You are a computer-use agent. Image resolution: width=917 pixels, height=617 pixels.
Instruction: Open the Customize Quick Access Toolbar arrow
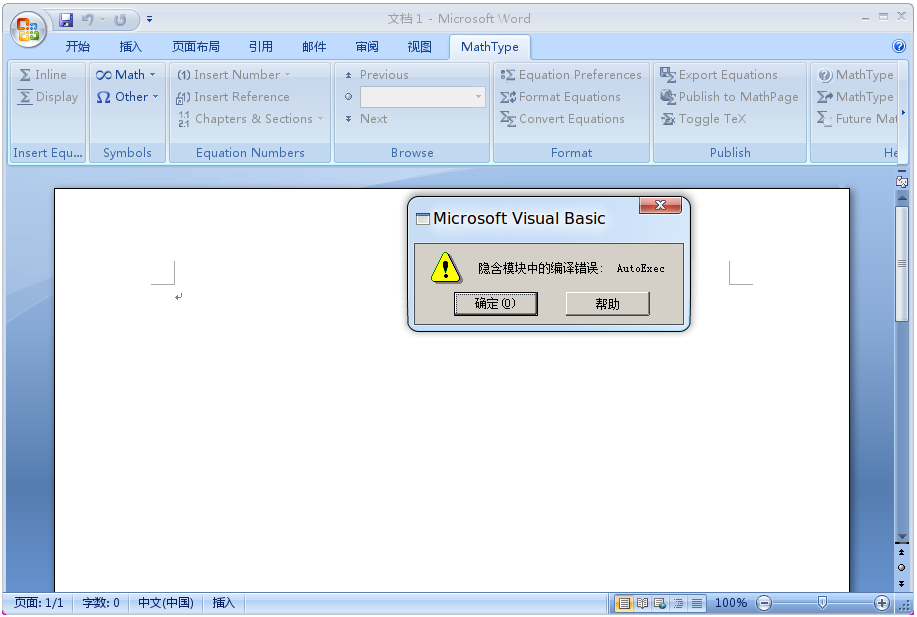tap(150, 19)
